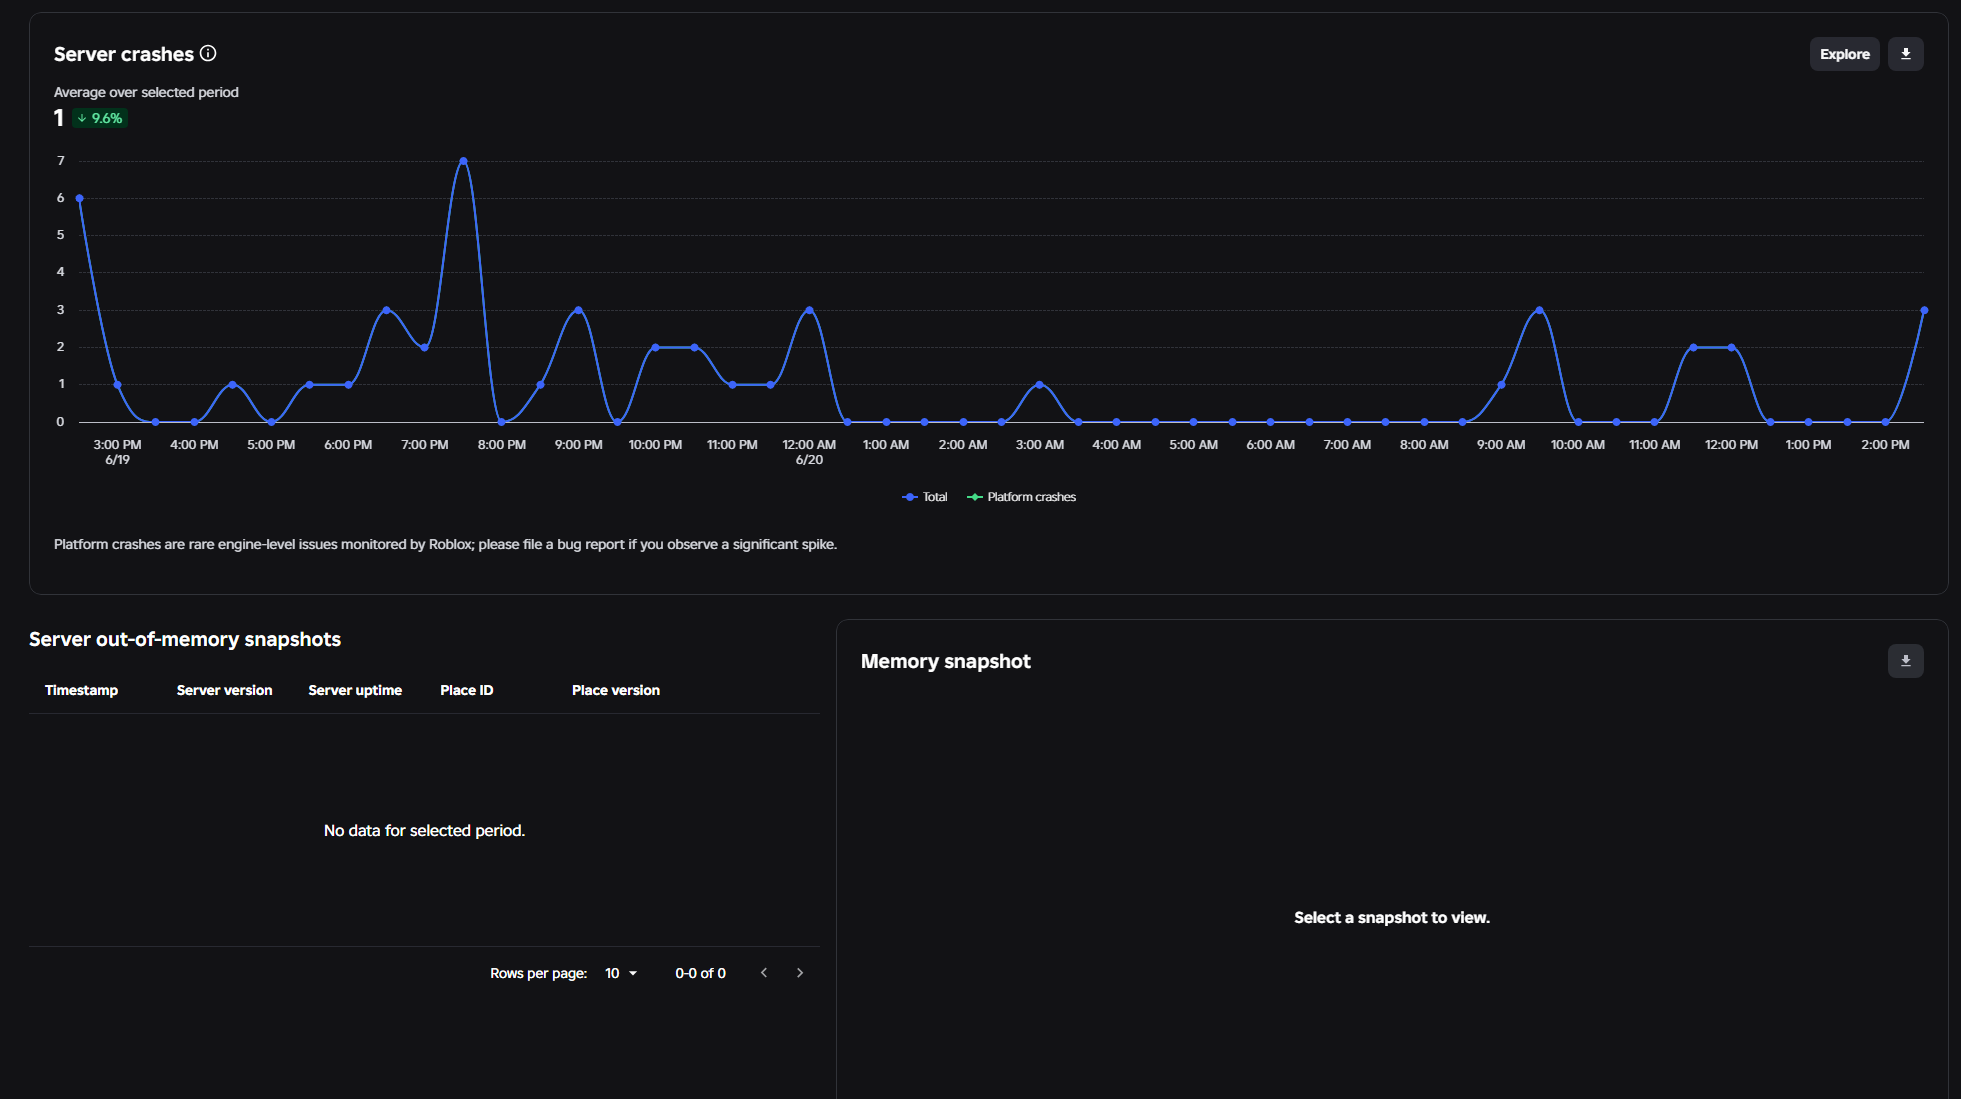Click the first data point at 6 crashes
The height and width of the screenshot is (1099, 1961).
[79, 198]
